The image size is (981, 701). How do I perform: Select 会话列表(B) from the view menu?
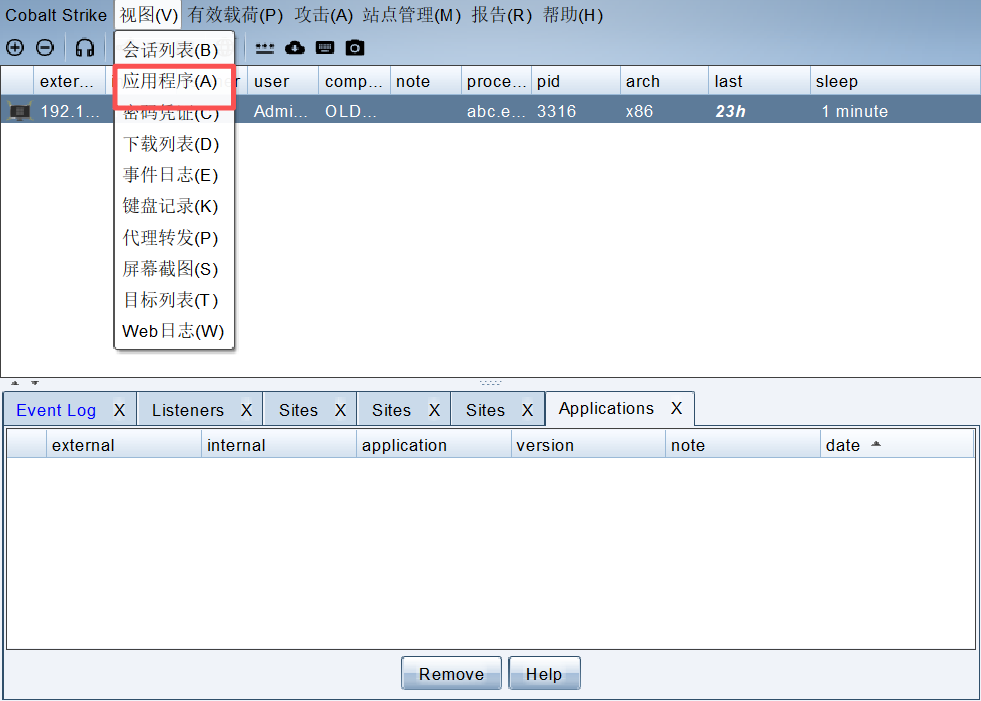pos(174,50)
